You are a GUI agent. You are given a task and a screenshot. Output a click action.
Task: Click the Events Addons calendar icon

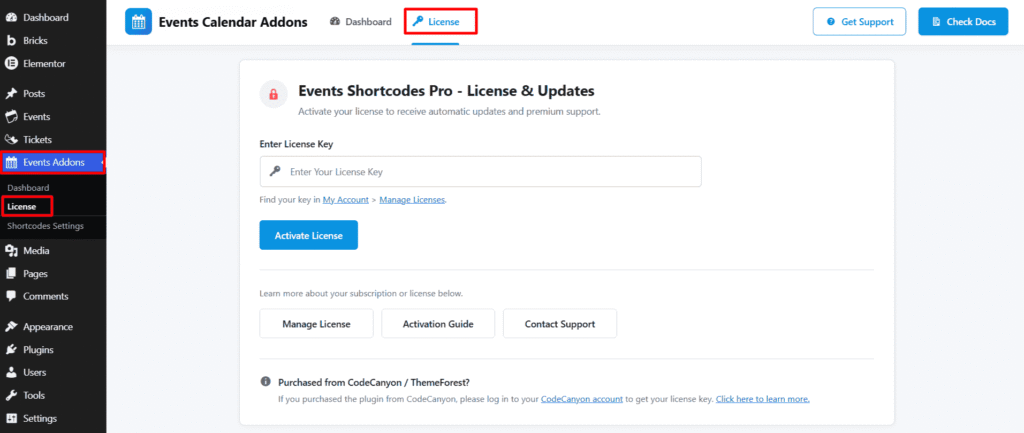coord(11,163)
